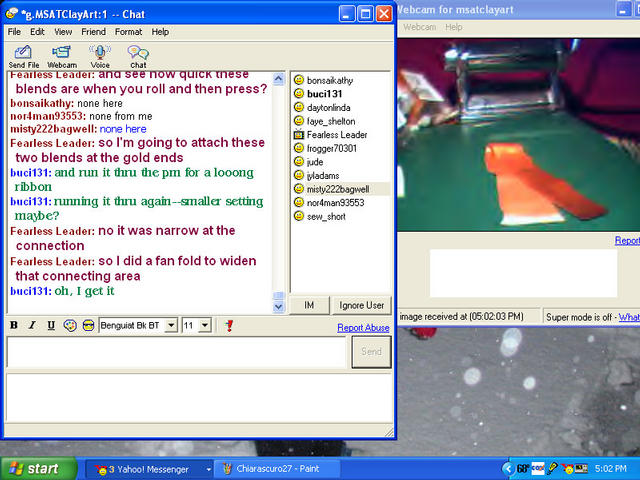This screenshot has height=480, width=640.
Task: Open the Format menu
Action: (x=128, y=32)
